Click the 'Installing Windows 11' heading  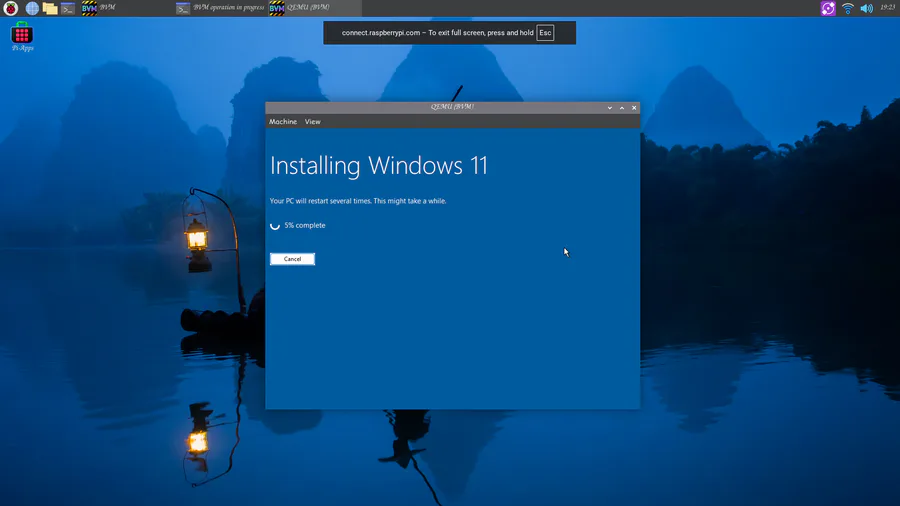(379, 166)
